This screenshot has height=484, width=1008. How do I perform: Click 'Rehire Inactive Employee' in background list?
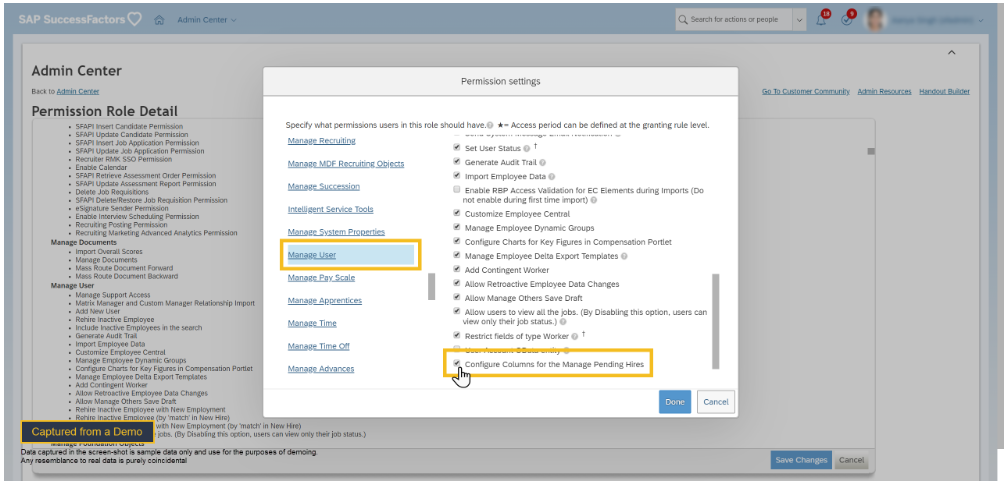[114, 319]
